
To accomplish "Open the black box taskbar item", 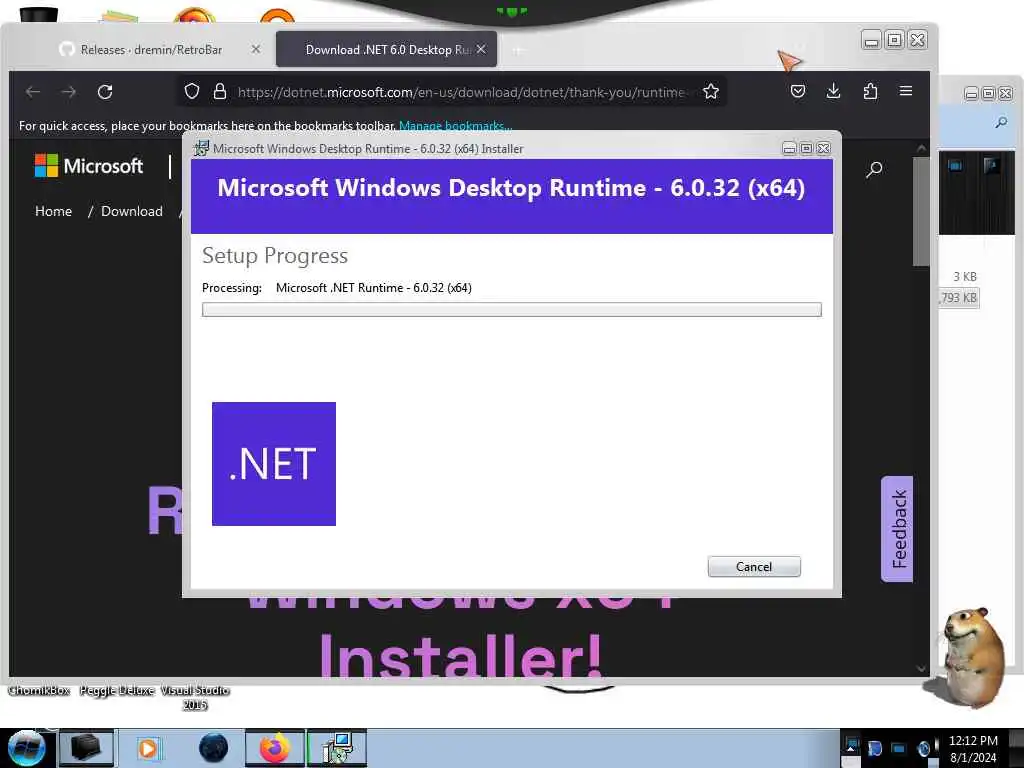I will tap(86, 748).
